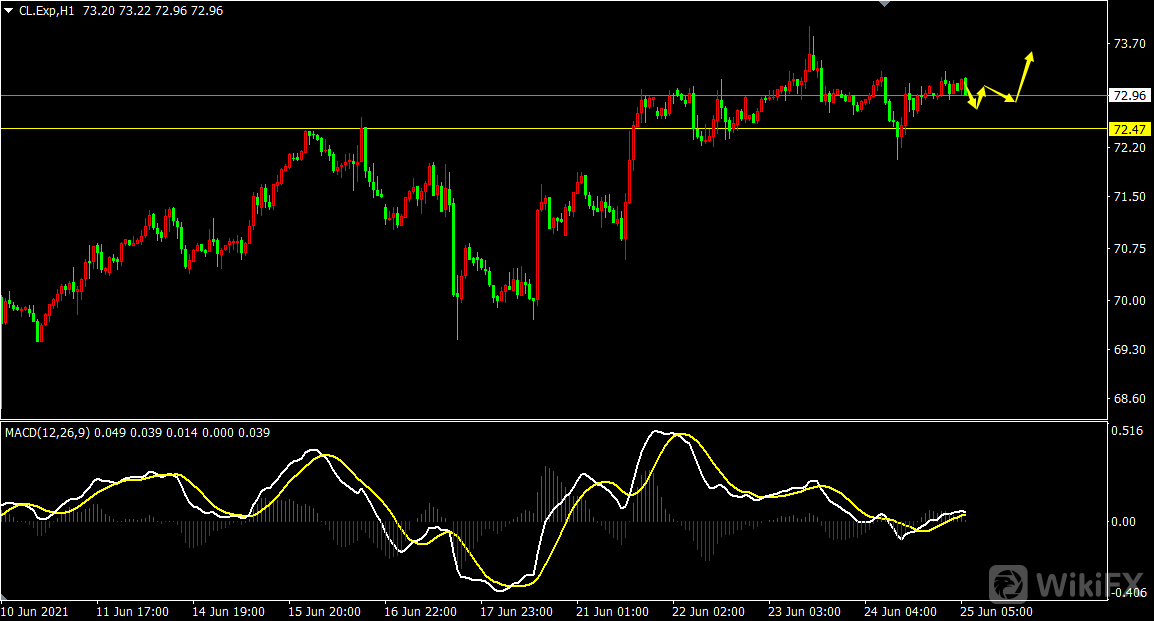Click the OHLC values 73.20 73.22 72.96 72.96

(x=153, y=11)
